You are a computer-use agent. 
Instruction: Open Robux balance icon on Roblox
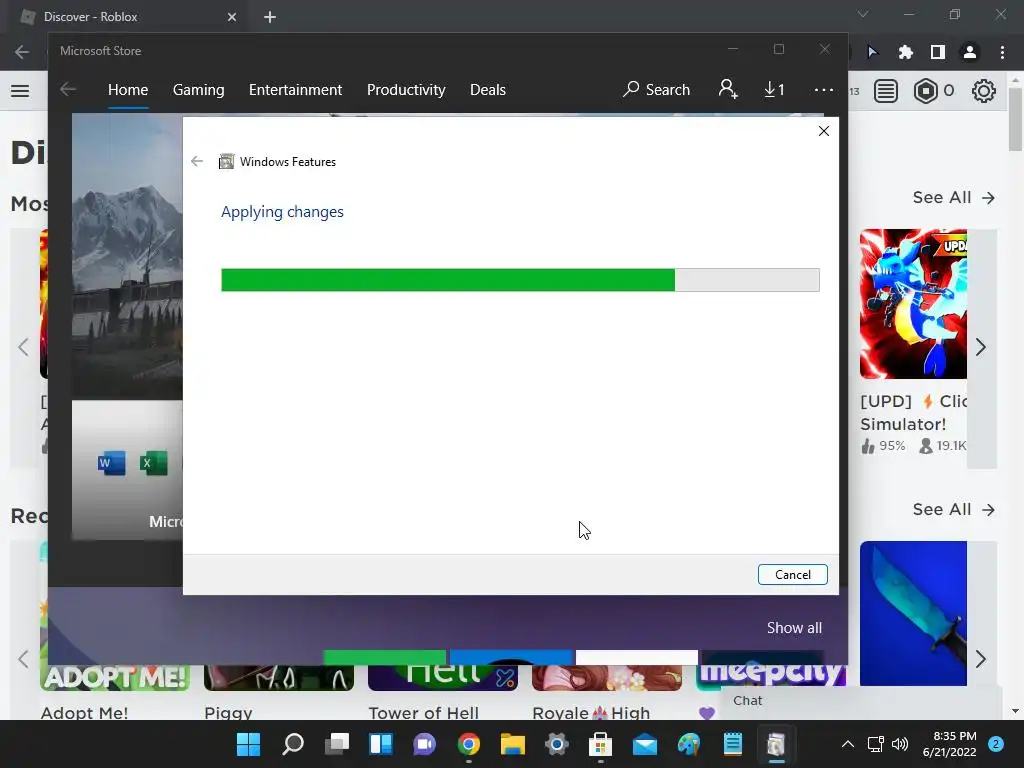point(925,91)
